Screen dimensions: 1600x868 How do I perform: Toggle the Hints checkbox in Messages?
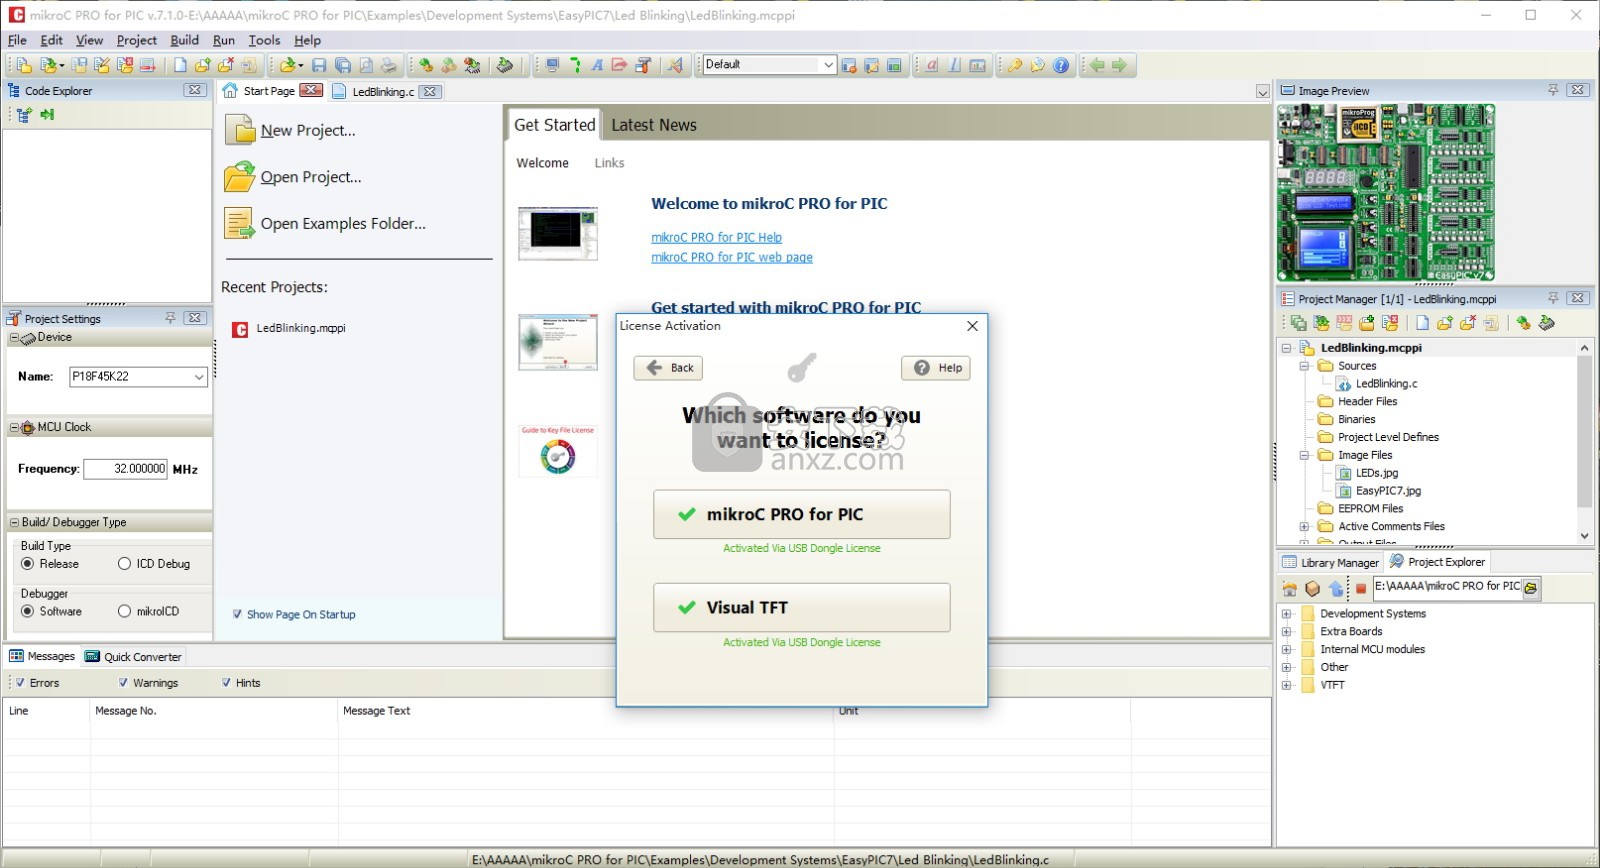[x=226, y=683]
